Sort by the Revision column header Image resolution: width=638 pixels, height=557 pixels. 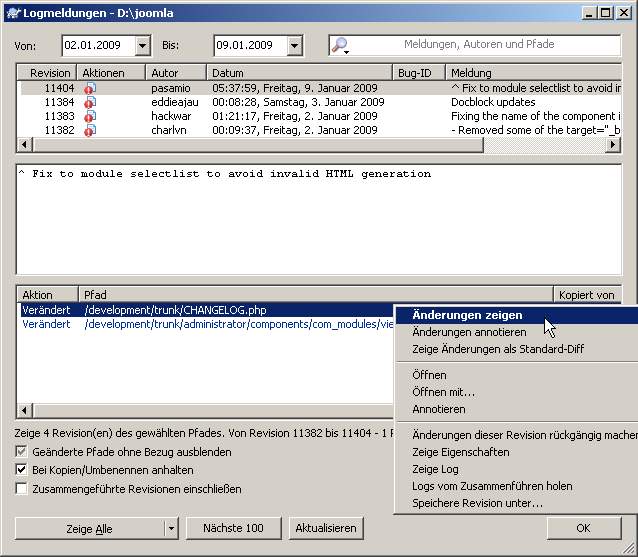[47, 73]
